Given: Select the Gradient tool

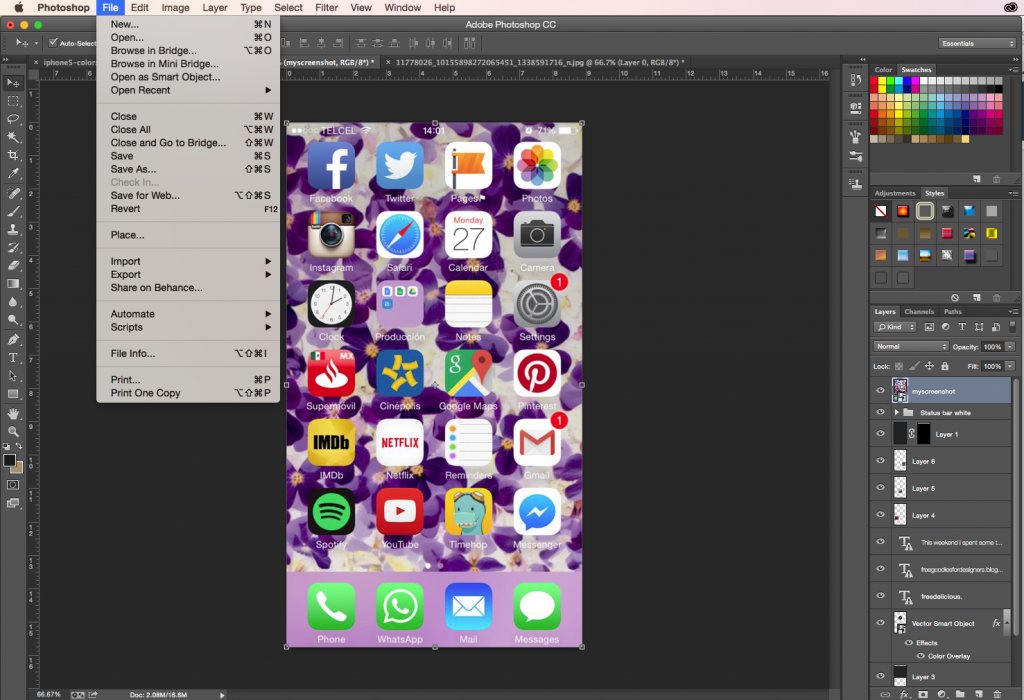Looking at the screenshot, I should coord(13,284).
